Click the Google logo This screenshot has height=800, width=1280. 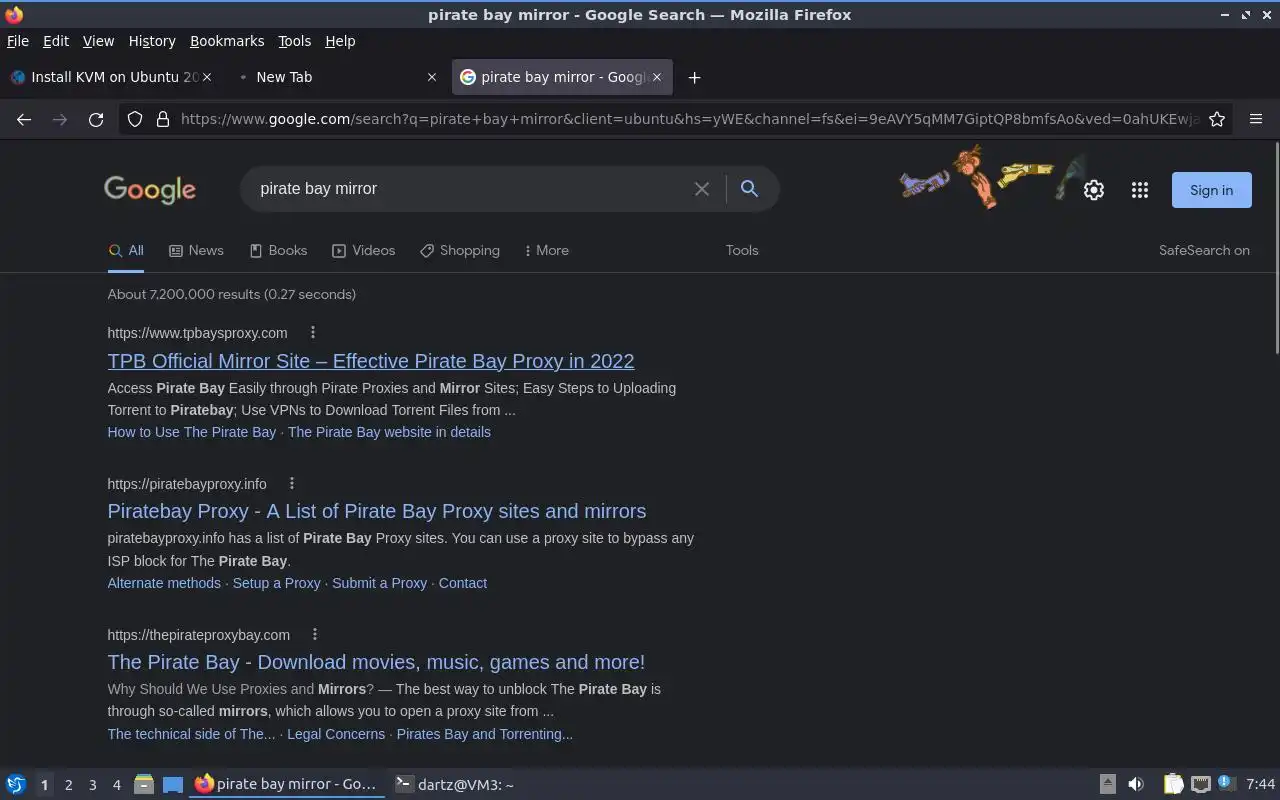click(x=150, y=190)
